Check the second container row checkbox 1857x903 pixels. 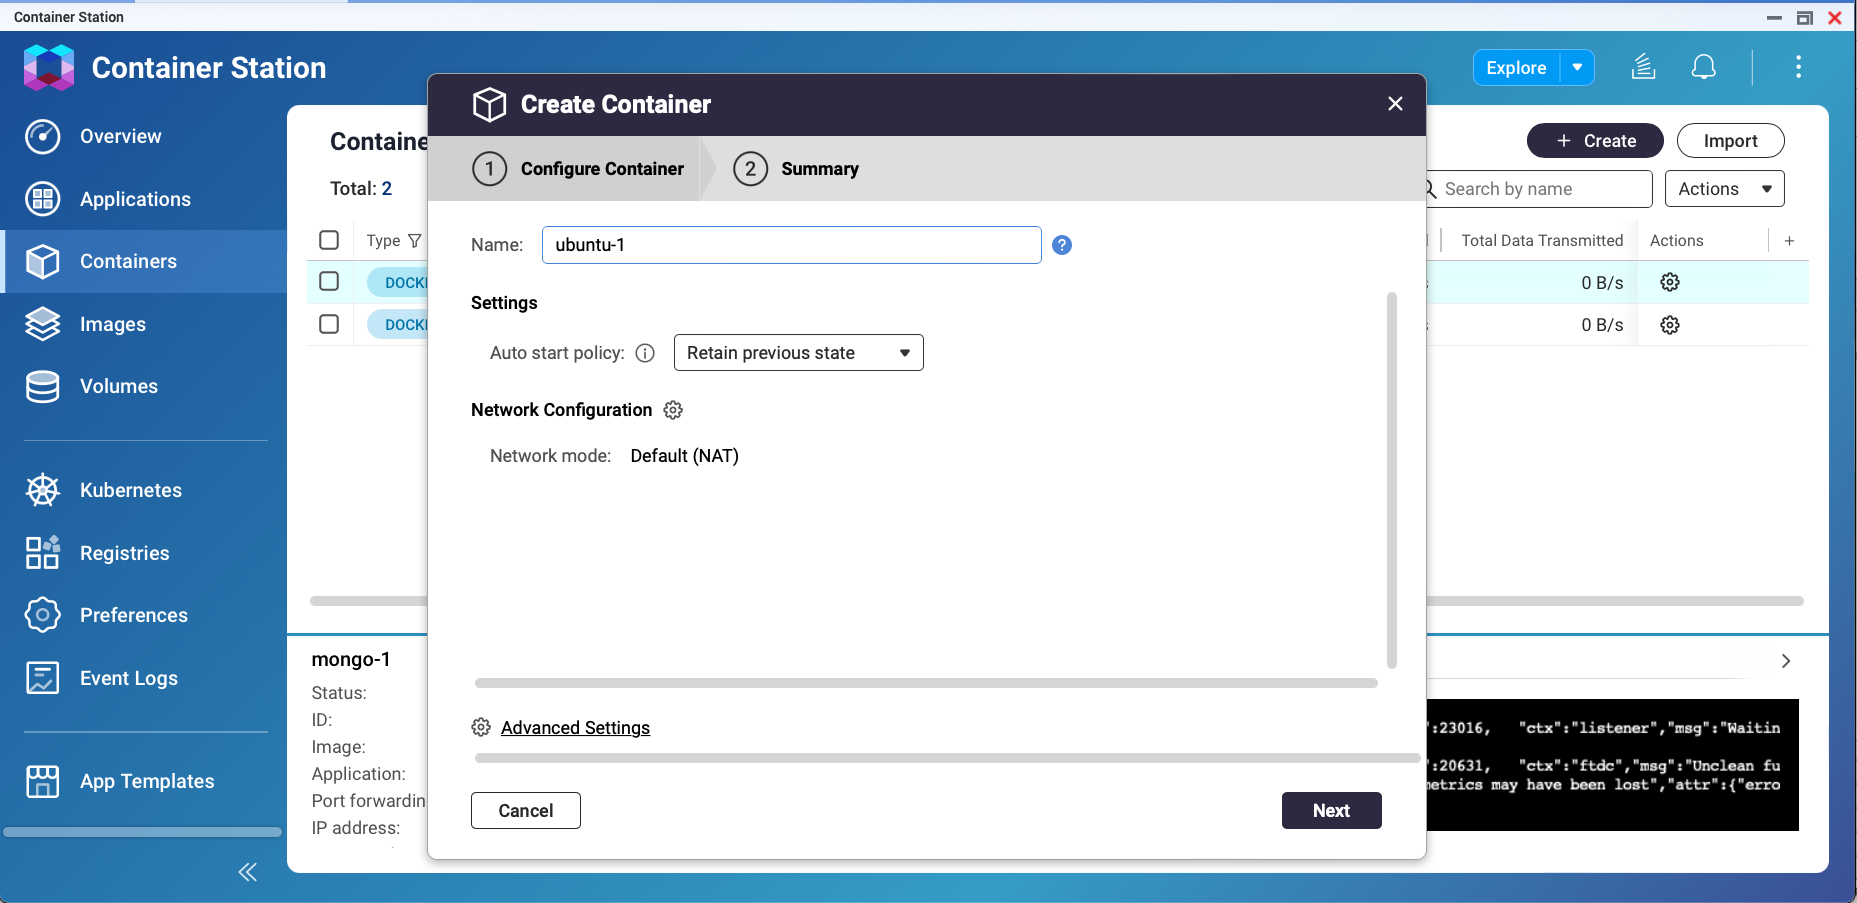(329, 324)
